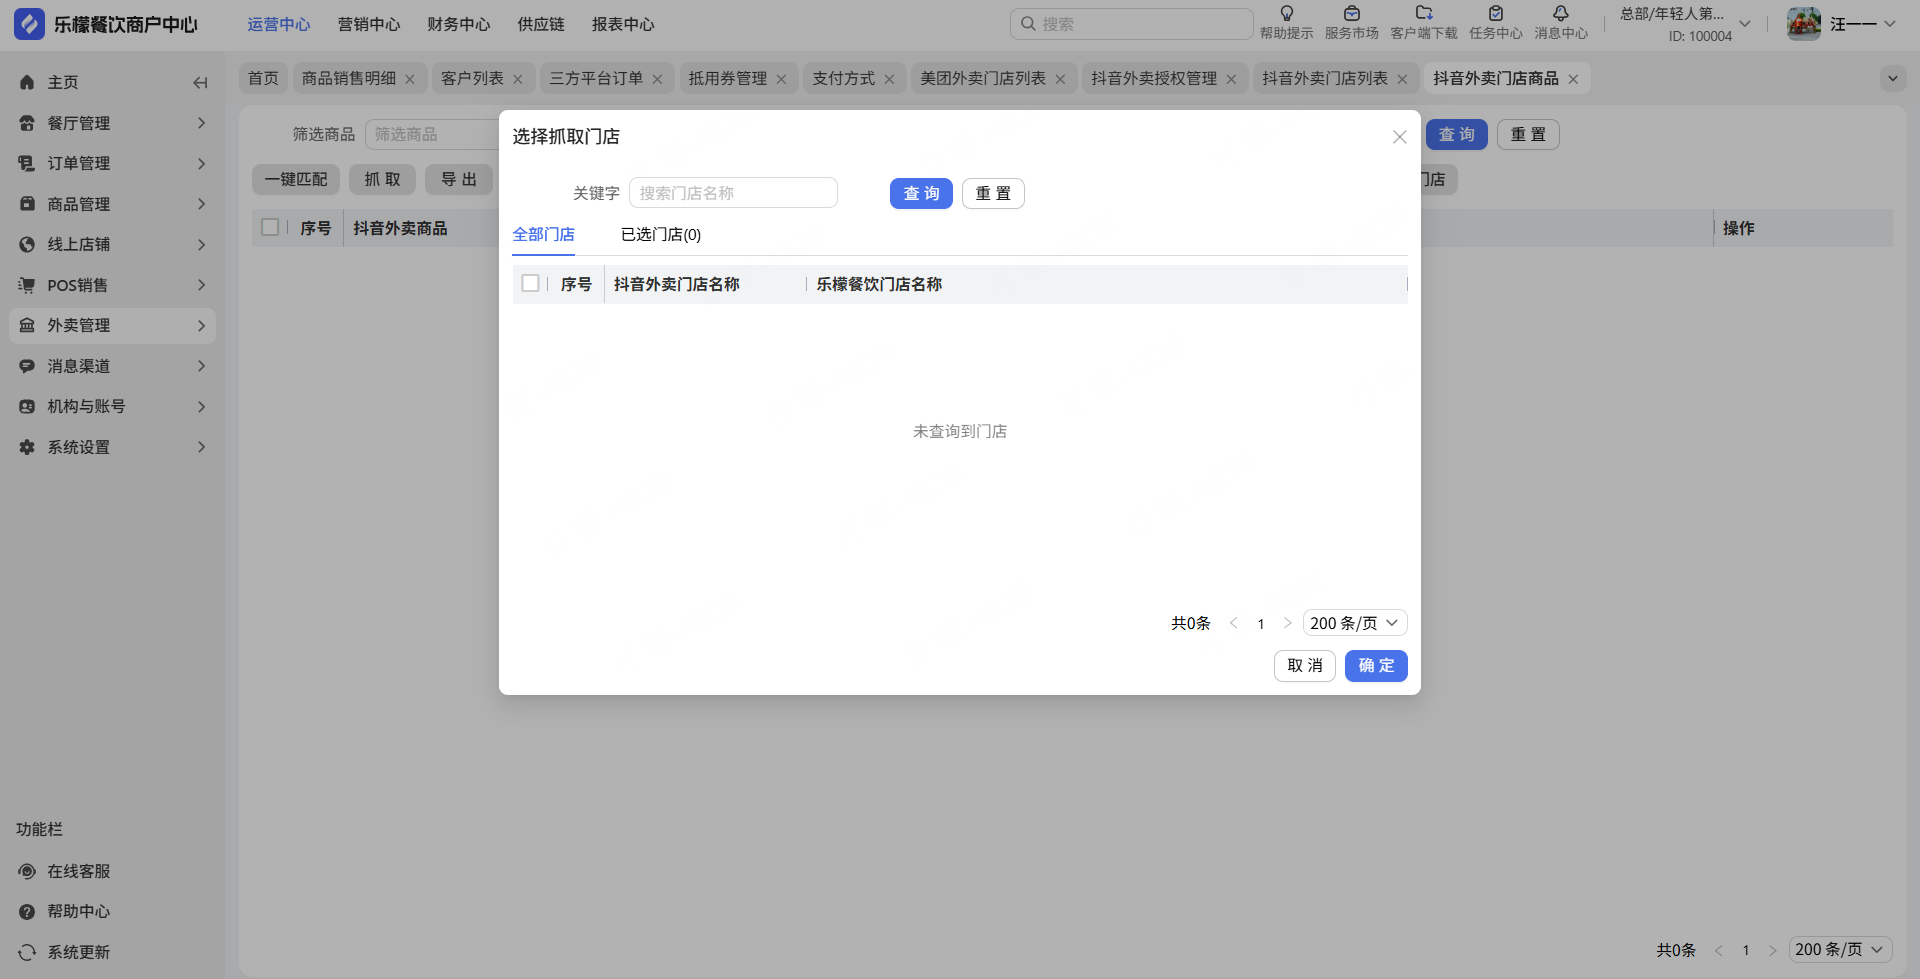Viewport: 1920px width, 979px height.
Task: Open the 营销中心 top menu
Action: click(369, 24)
